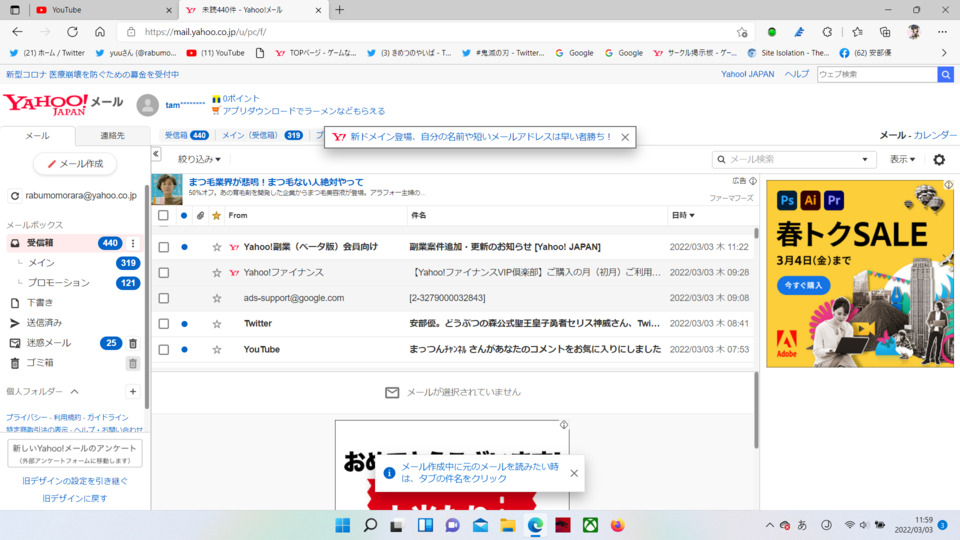Launch Firefox from the taskbar
The width and height of the screenshot is (960, 540).
(618, 525)
